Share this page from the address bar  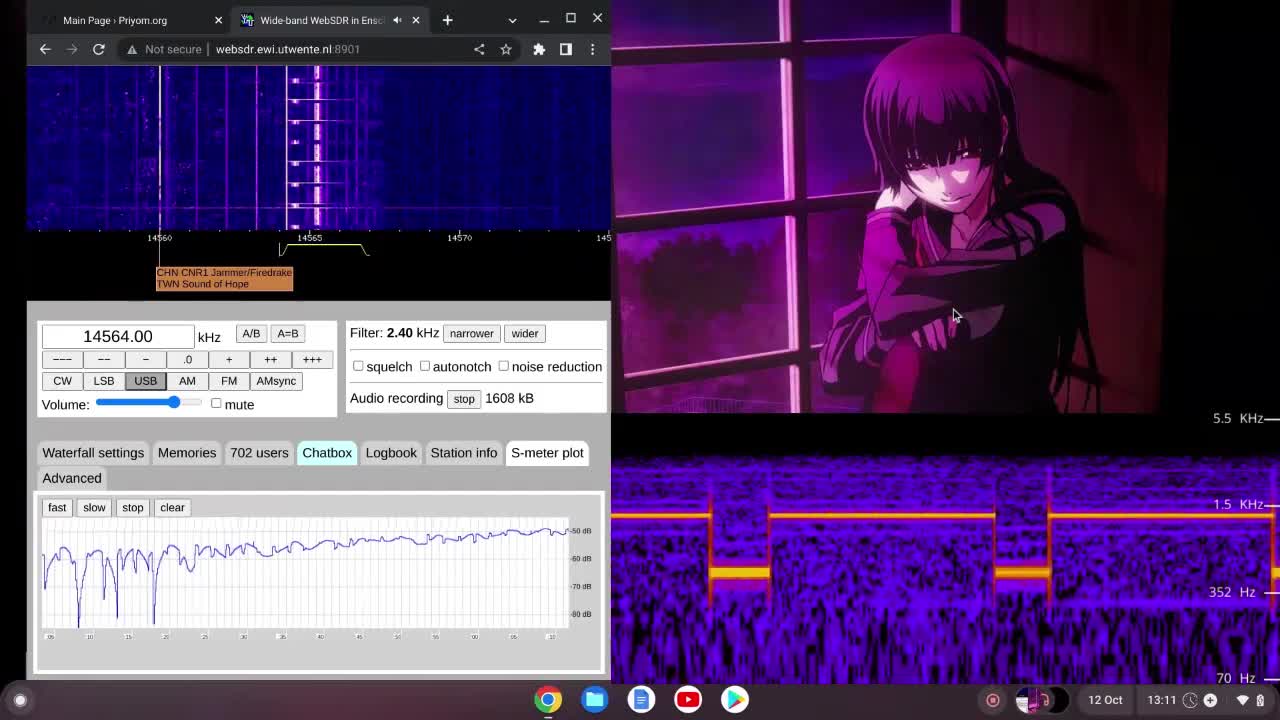479,49
